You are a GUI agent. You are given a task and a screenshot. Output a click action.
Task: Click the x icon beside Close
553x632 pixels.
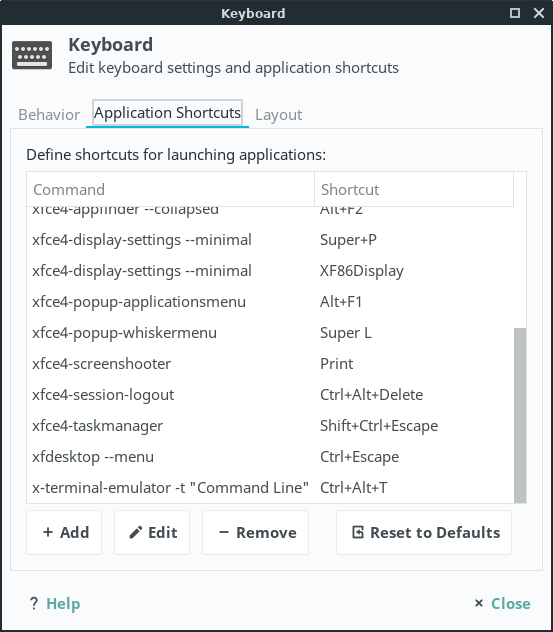[478, 603]
